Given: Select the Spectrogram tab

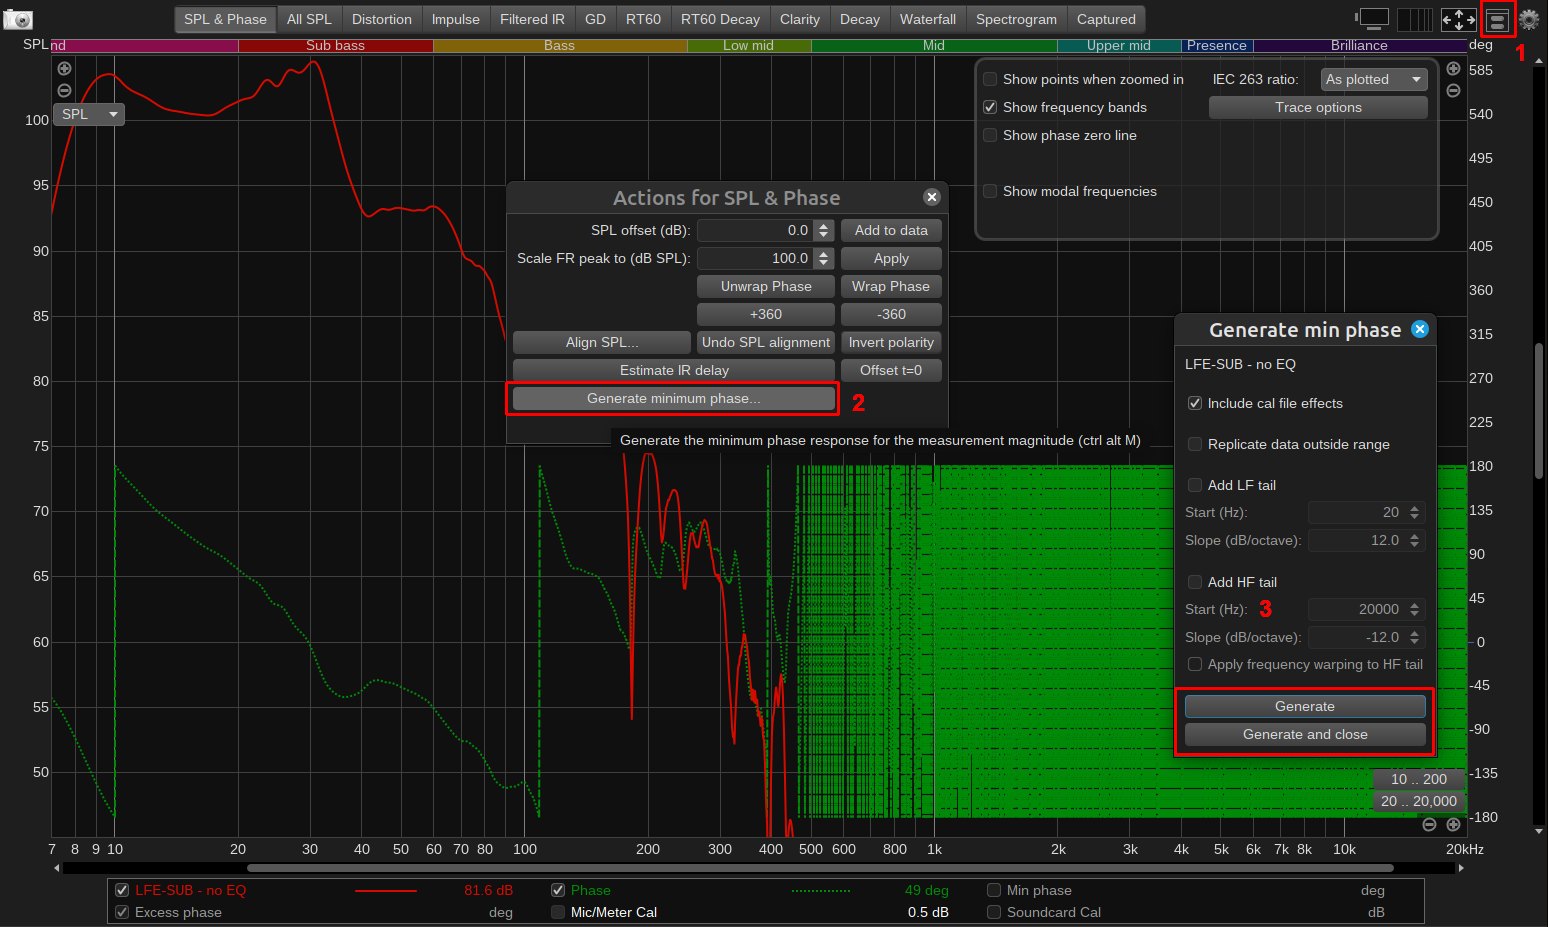Looking at the screenshot, I should pos(1016,19).
